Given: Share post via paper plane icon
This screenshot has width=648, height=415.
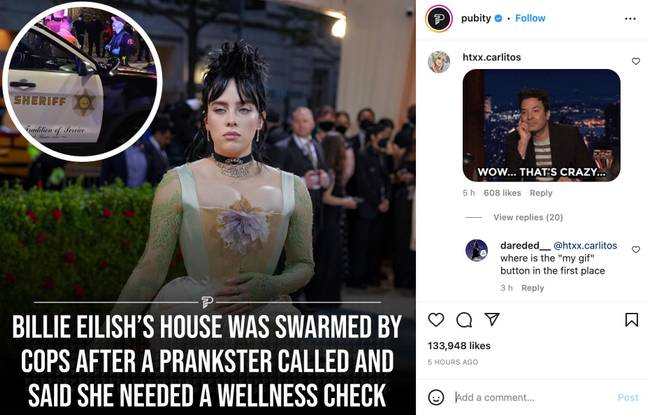Looking at the screenshot, I should click(x=492, y=319).
